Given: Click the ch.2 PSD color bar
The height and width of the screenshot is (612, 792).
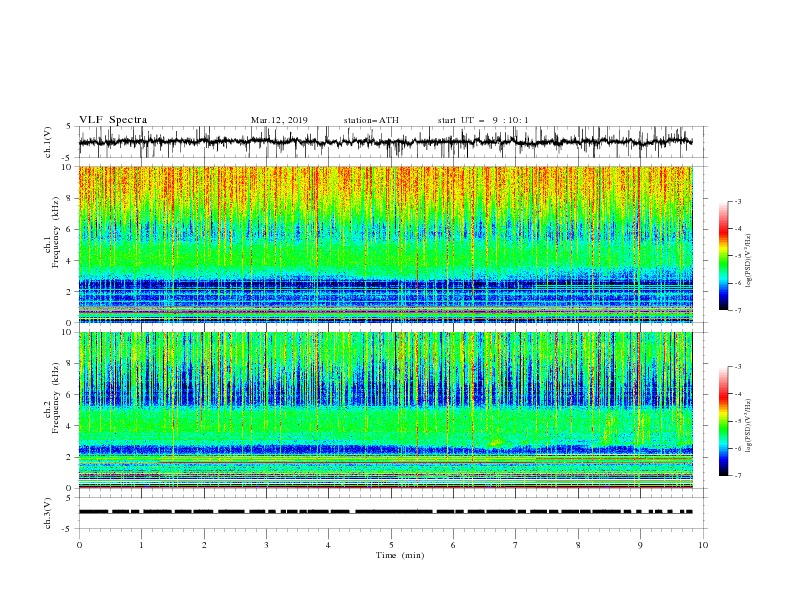Looking at the screenshot, I should point(723,421).
